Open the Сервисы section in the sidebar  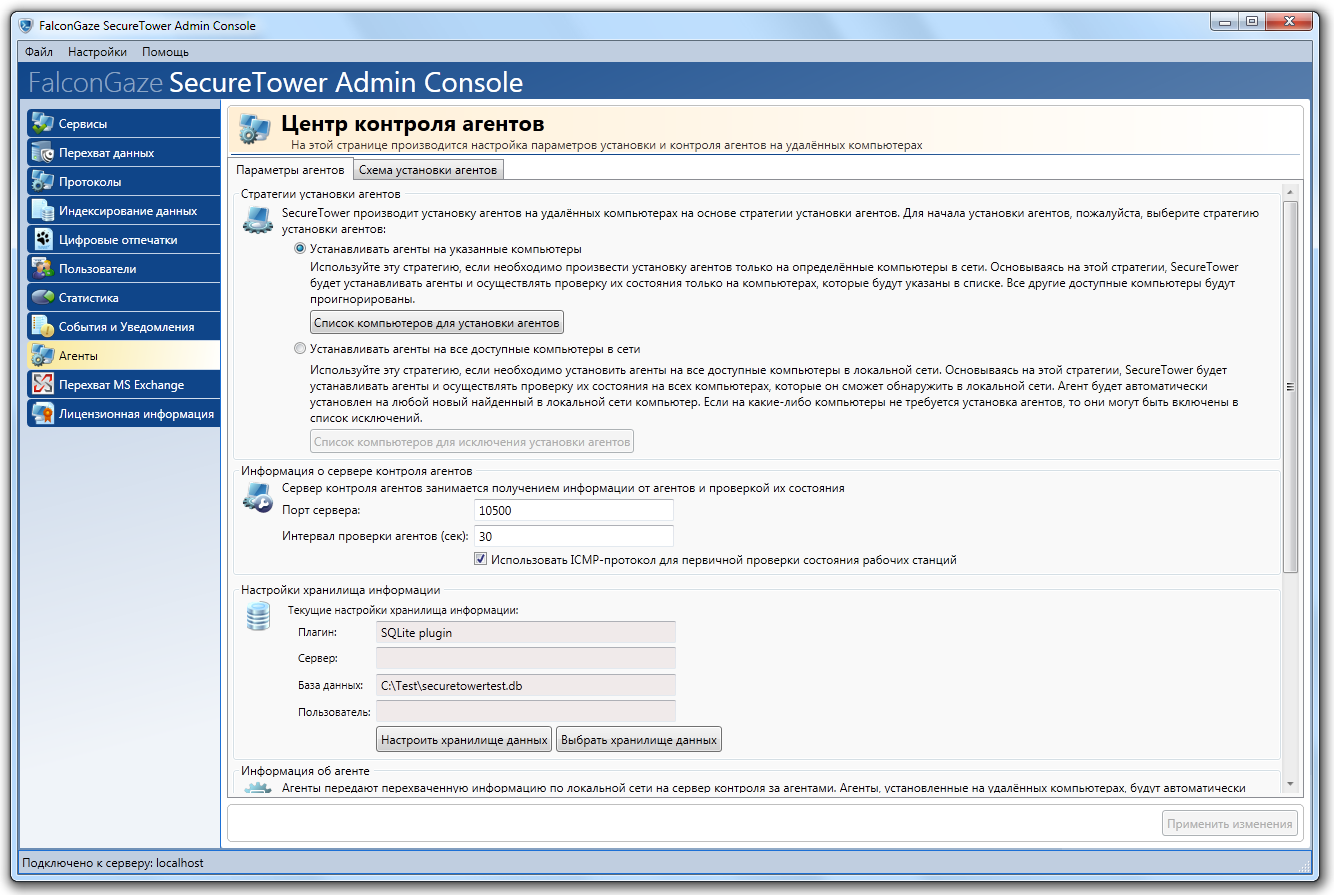(124, 124)
